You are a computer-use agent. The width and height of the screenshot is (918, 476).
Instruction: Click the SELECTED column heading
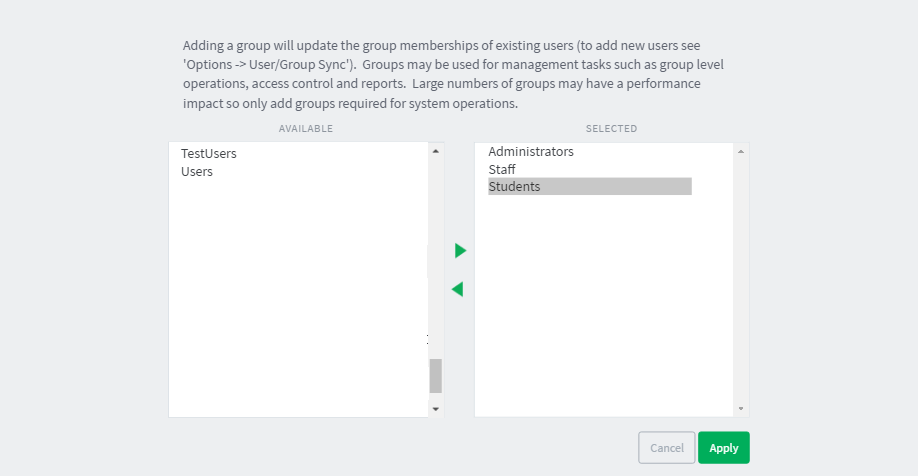(611, 128)
